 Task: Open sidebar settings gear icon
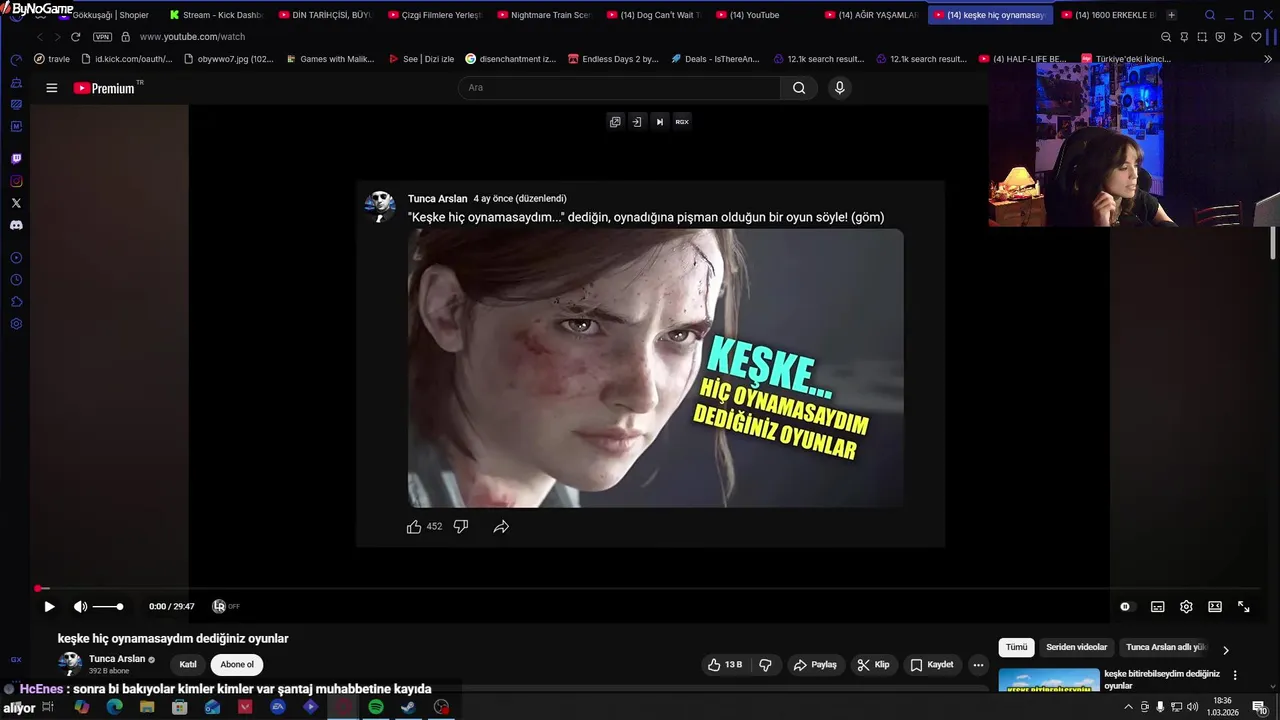pyautogui.click(x=16, y=324)
